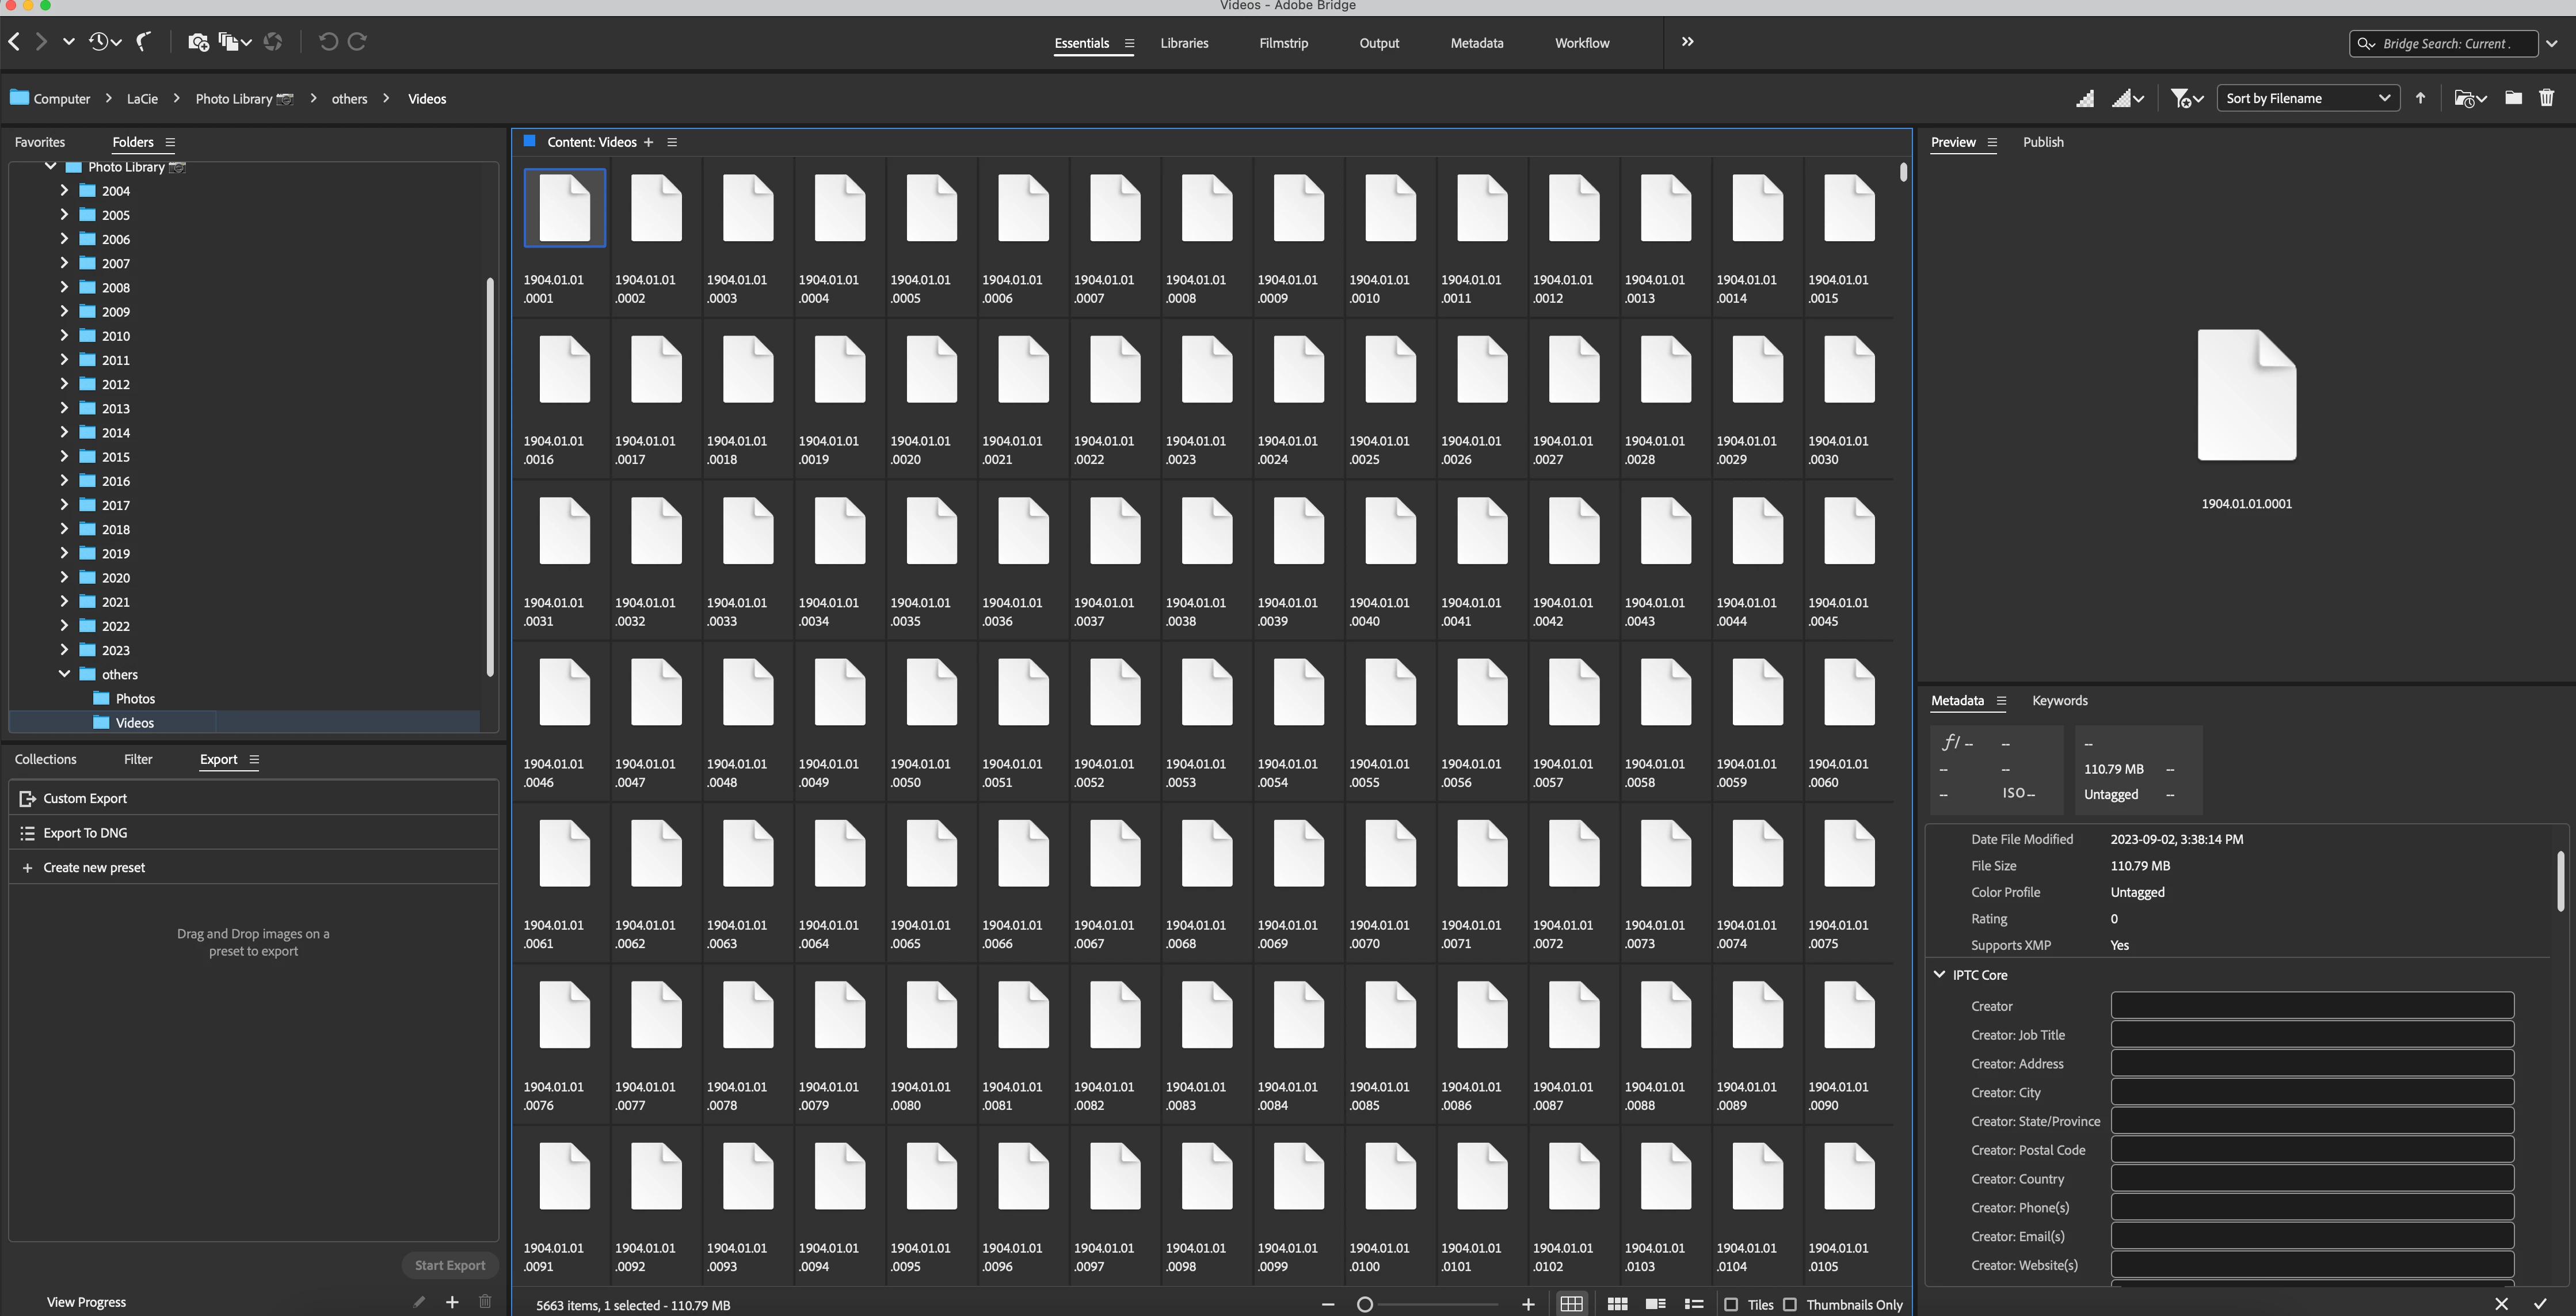2576x1316 pixels.
Task: Open recent files history icon
Action: pyautogui.click(x=99, y=42)
